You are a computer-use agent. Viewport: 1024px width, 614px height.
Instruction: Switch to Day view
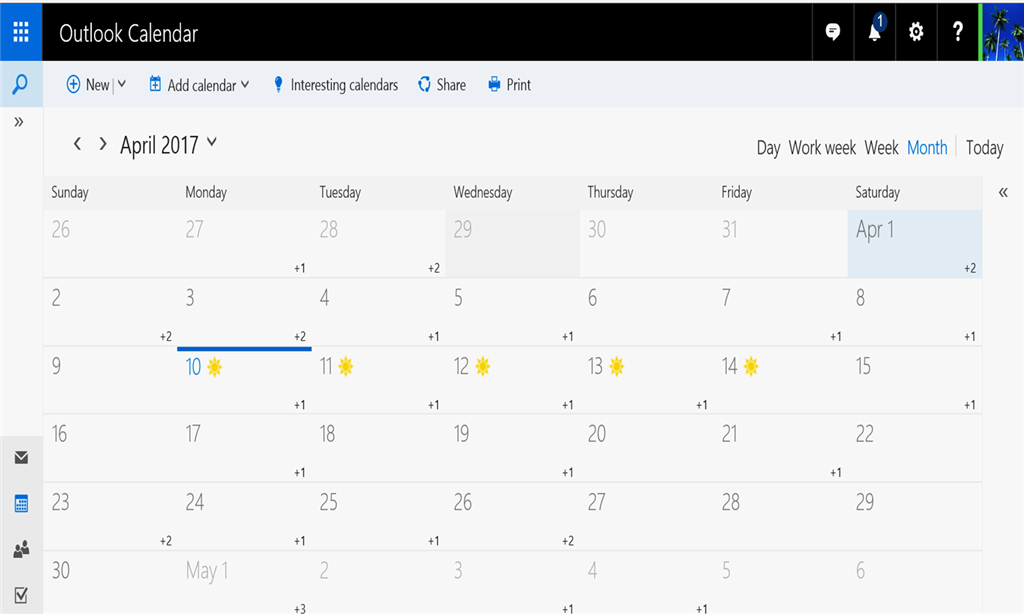(768, 148)
